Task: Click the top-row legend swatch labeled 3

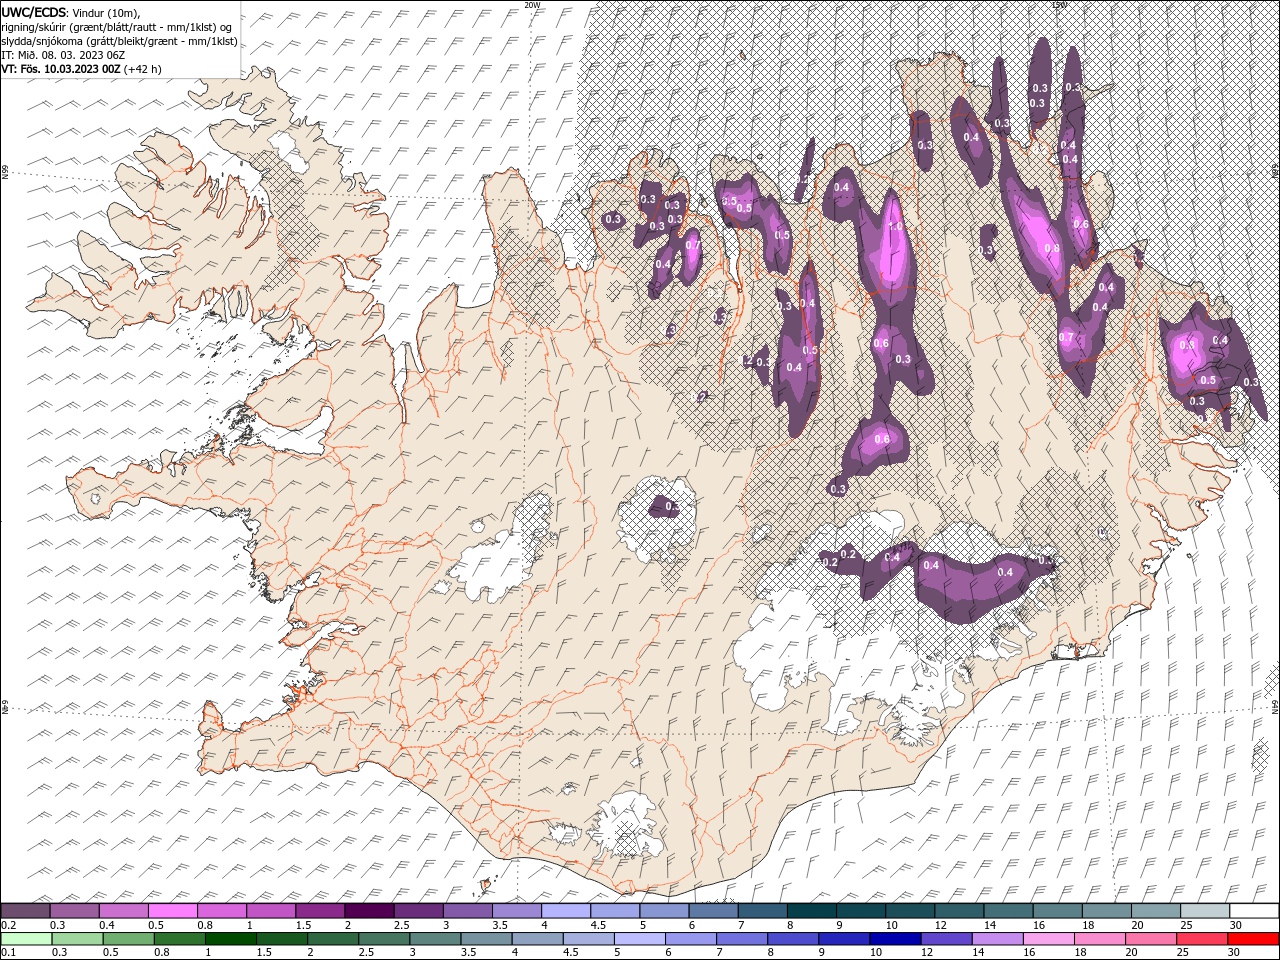Action: (x=467, y=911)
